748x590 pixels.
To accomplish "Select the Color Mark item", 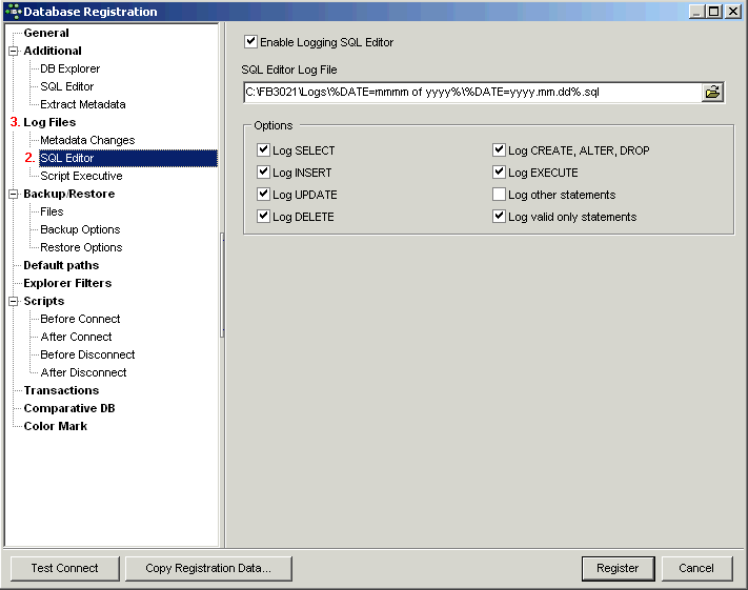I will pyautogui.click(x=55, y=426).
